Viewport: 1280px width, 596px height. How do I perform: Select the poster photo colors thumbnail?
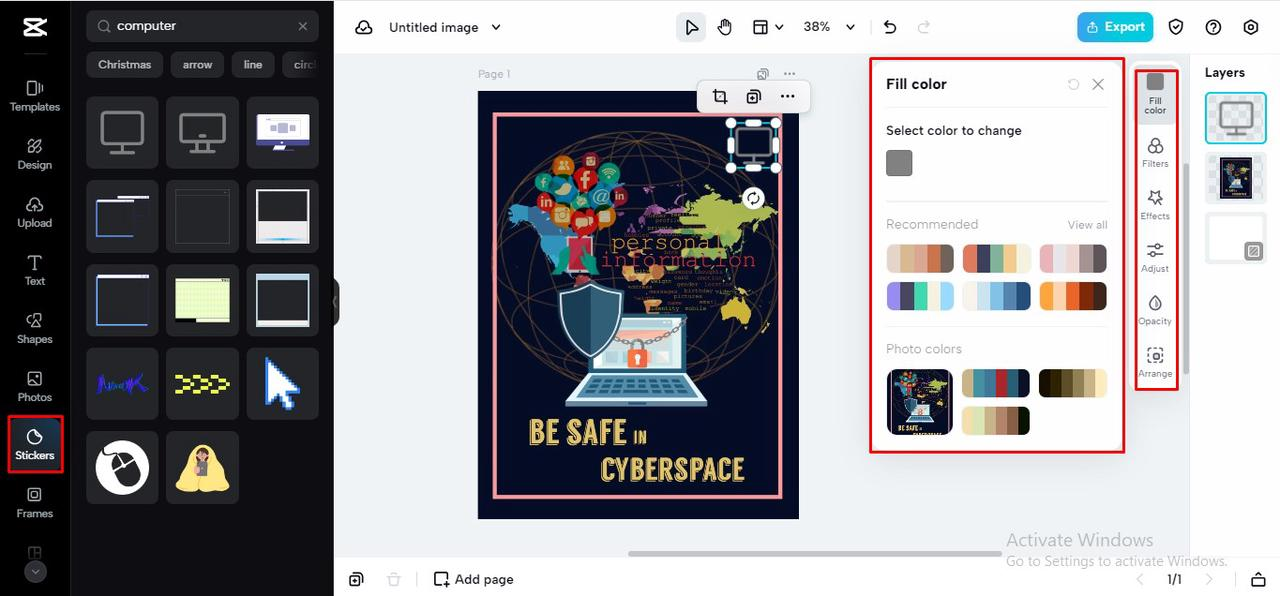[x=920, y=402]
